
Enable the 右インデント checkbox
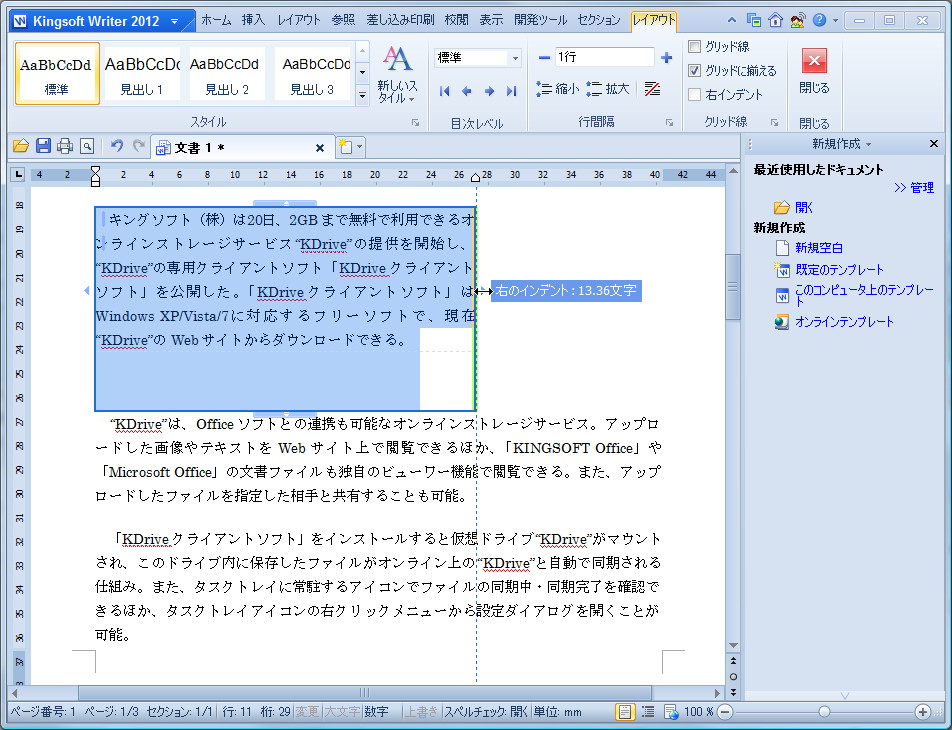694,94
